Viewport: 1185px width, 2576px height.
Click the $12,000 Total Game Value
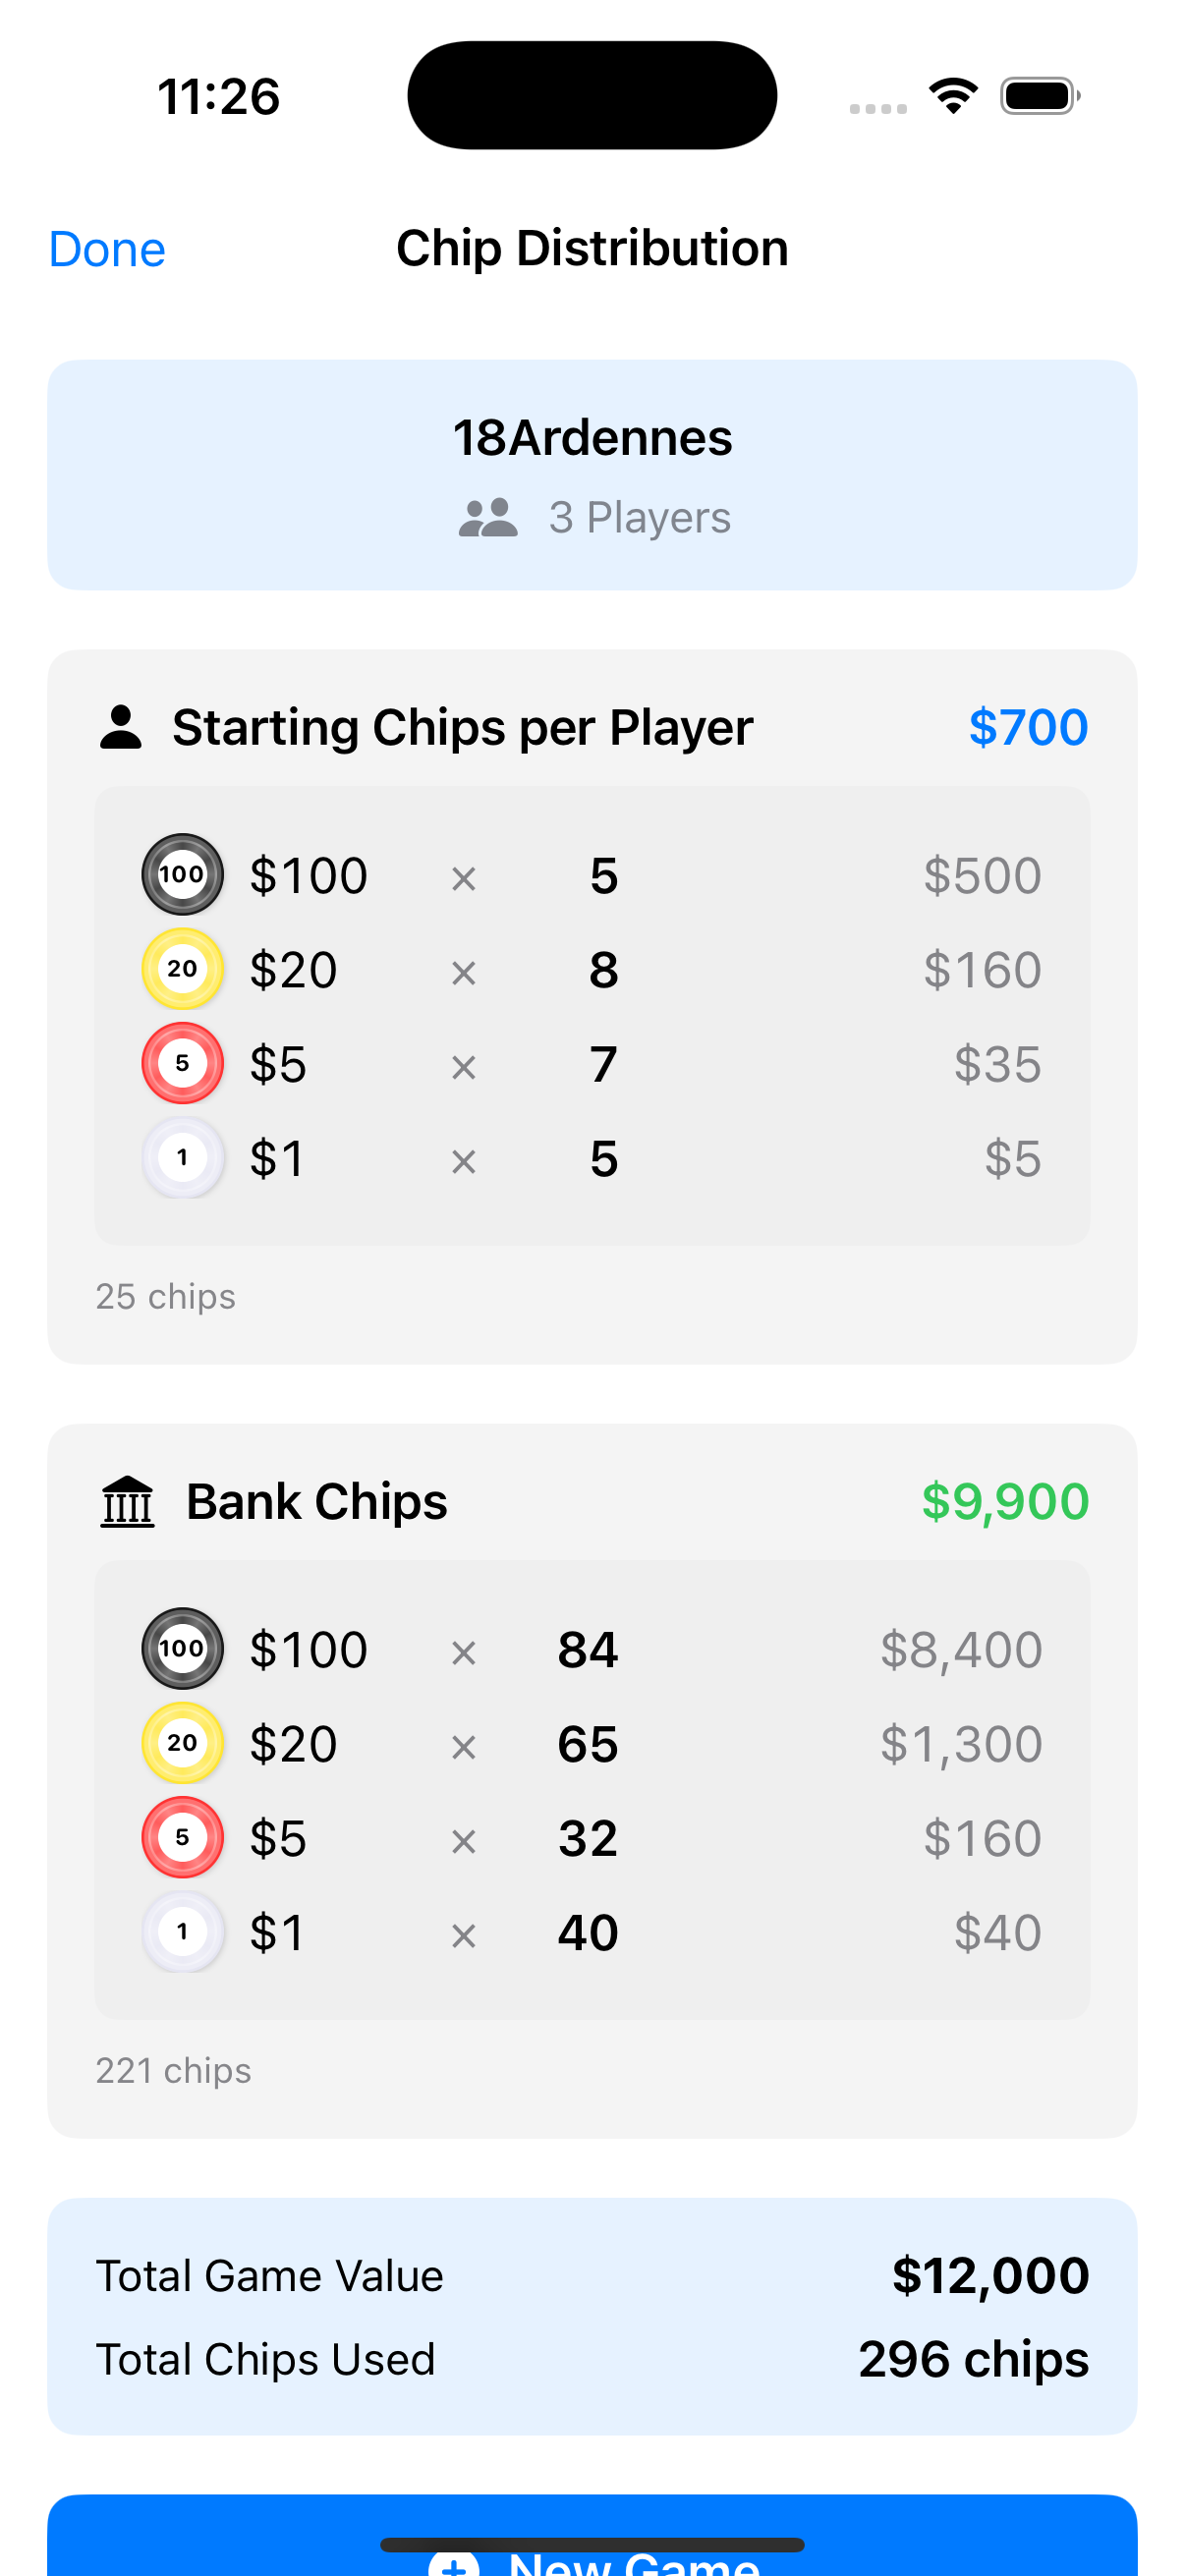click(990, 2276)
